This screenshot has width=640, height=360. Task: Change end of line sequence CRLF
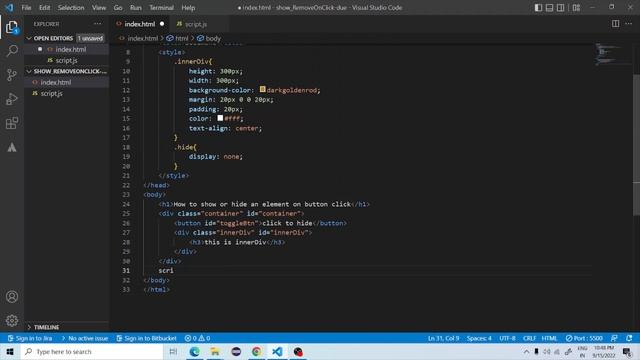[x=529, y=338]
